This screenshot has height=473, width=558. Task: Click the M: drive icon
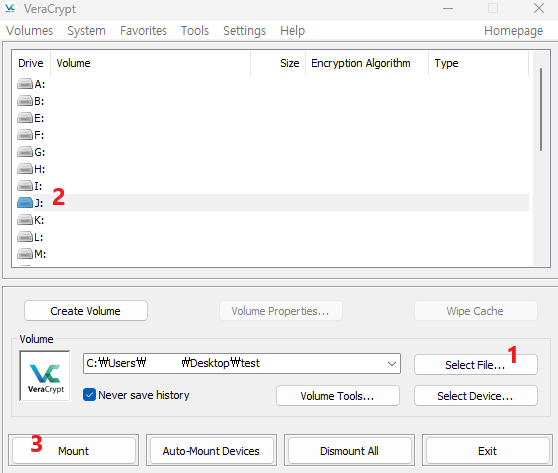(25, 254)
